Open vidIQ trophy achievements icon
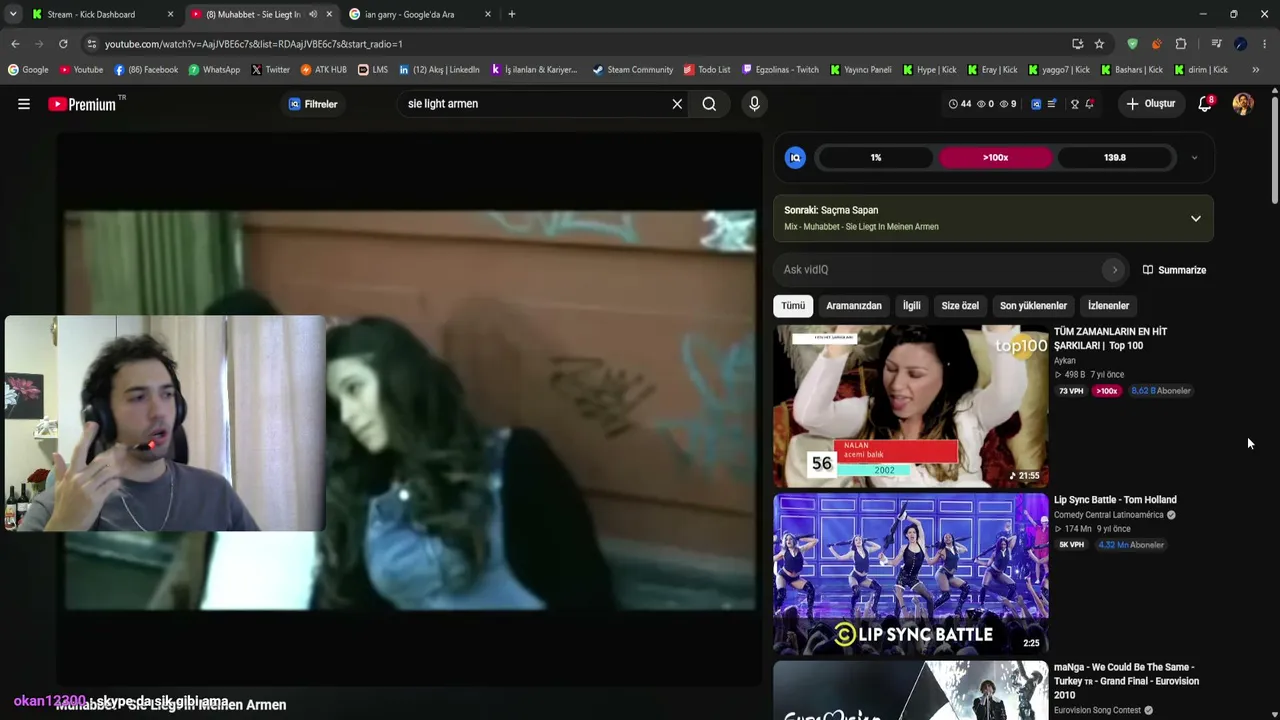 [x=1075, y=104]
